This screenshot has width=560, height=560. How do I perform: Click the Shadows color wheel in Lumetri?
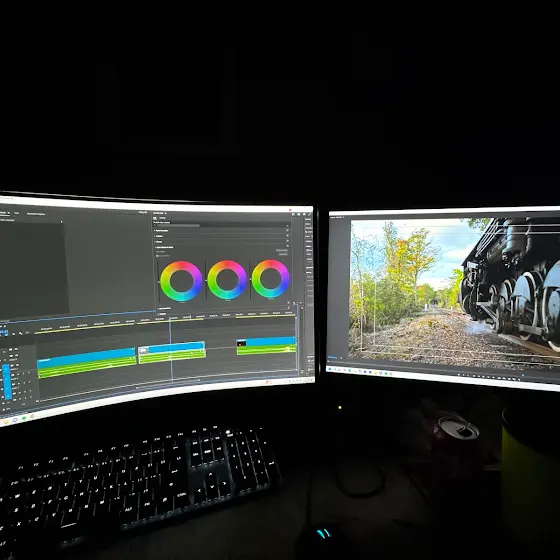(181, 281)
